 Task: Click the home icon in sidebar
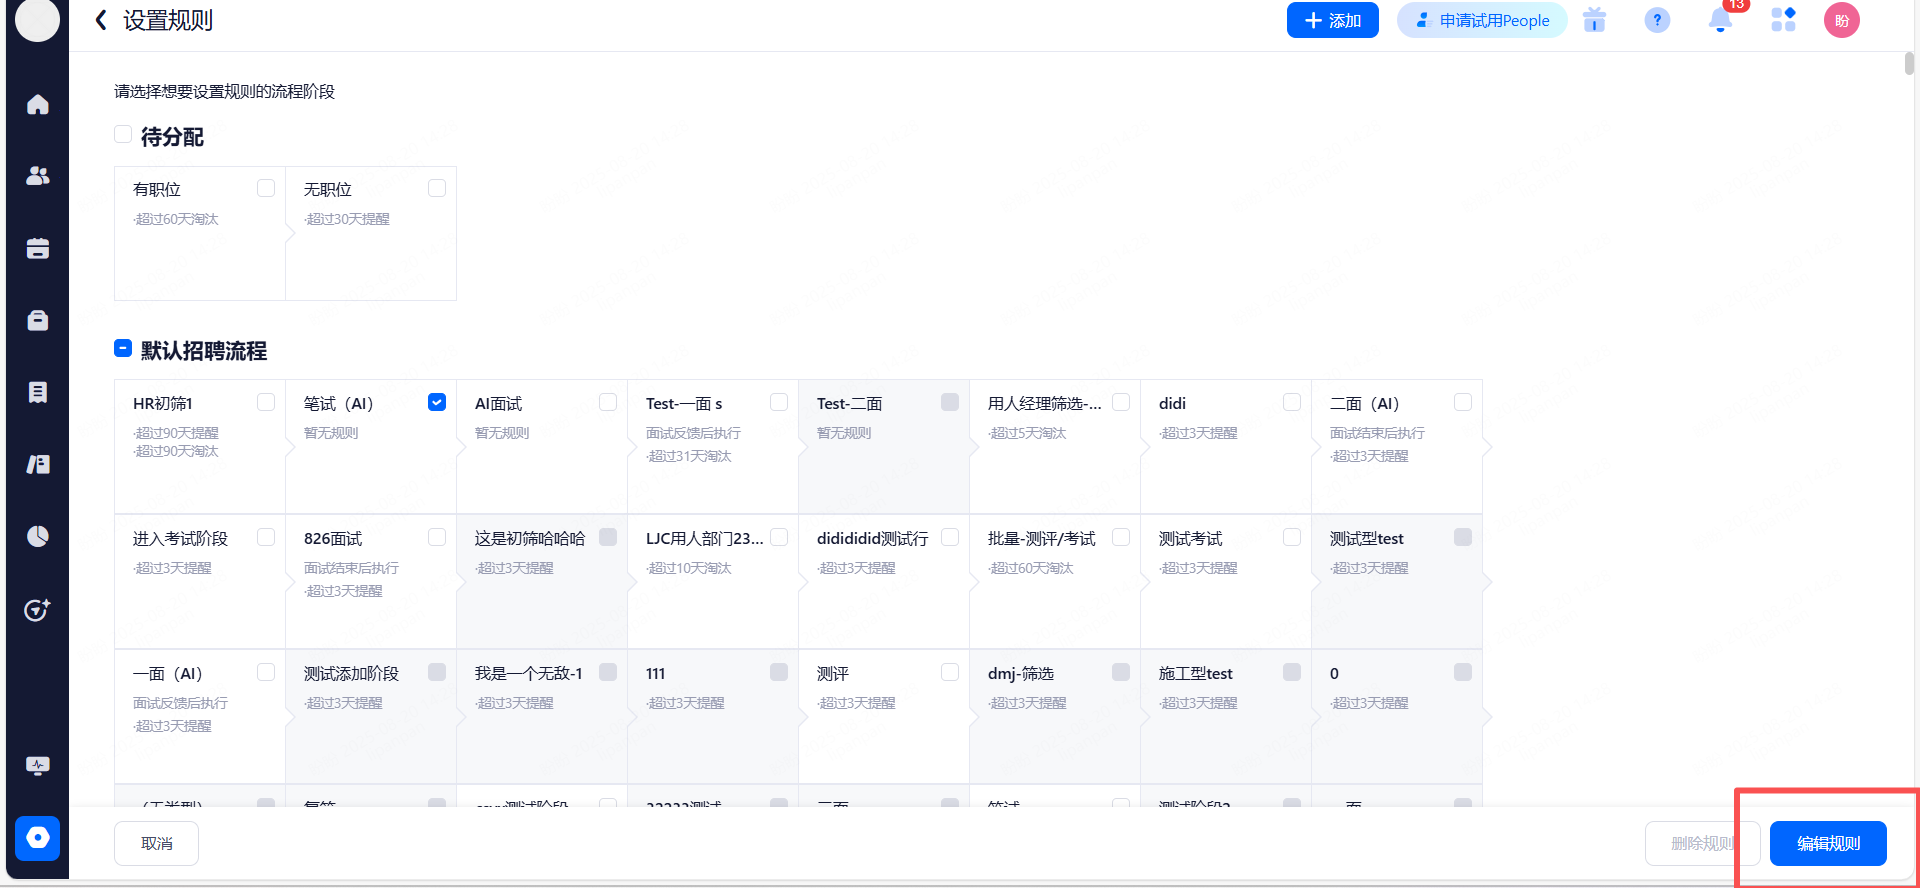38,105
